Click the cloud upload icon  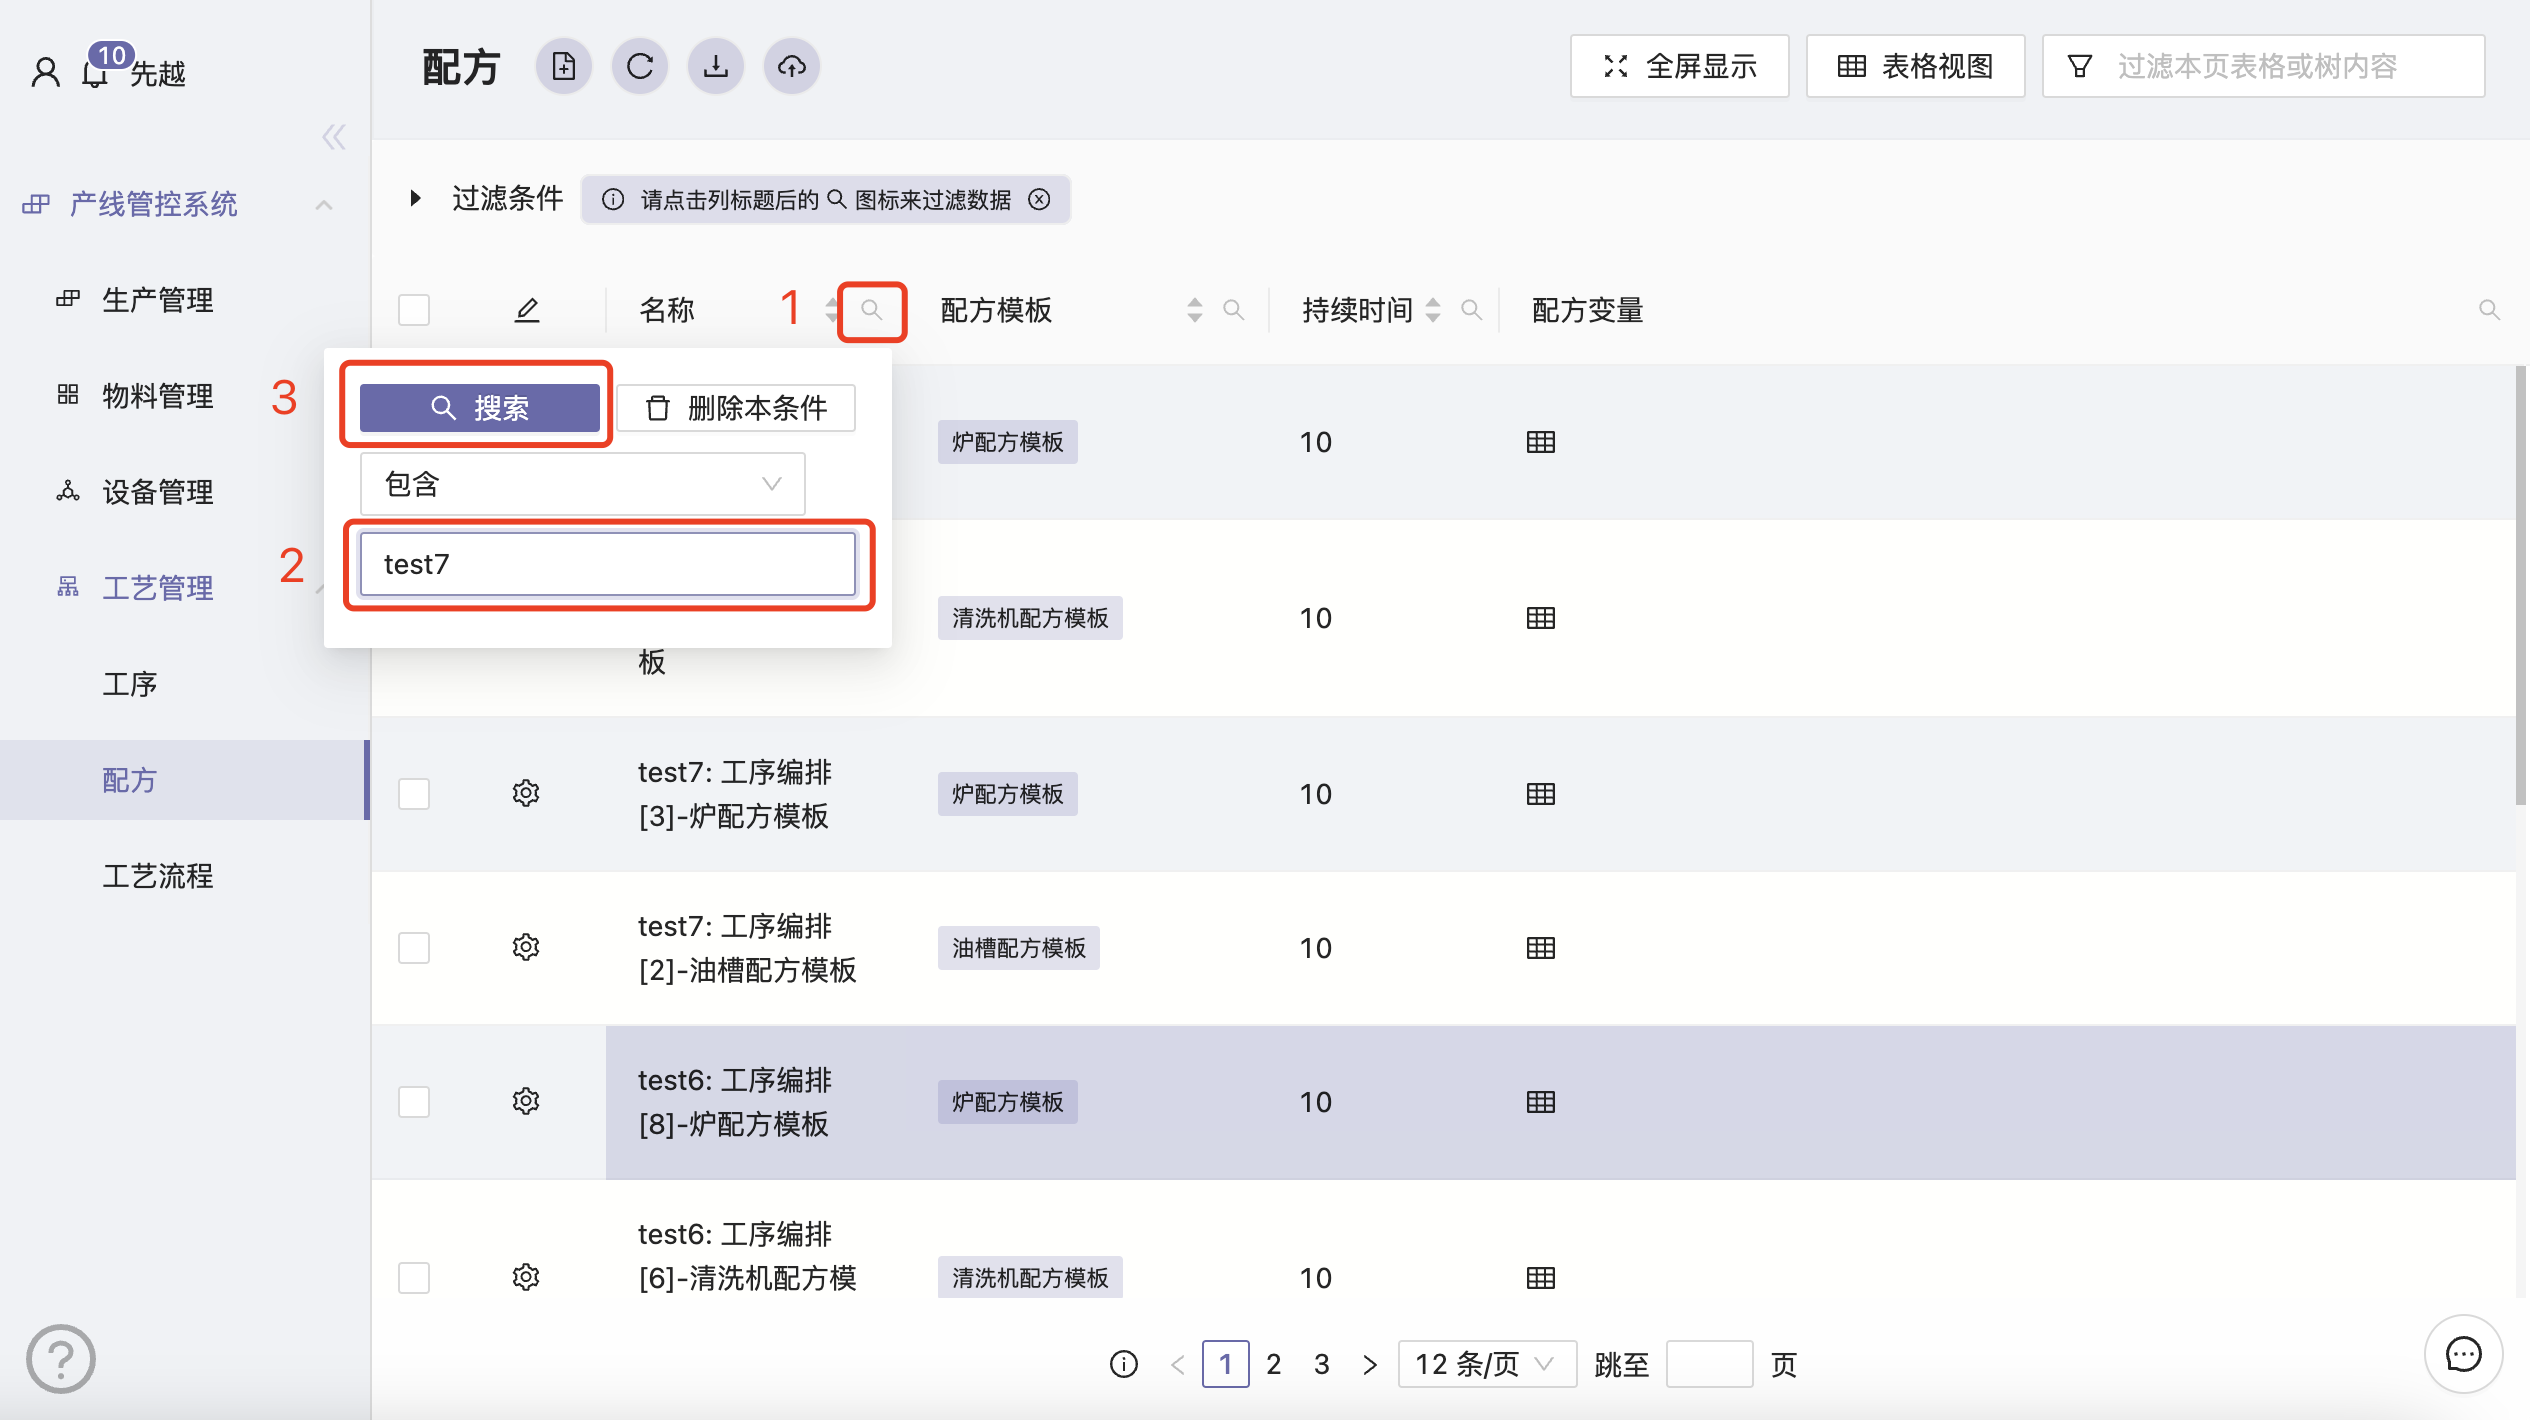point(792,67)
